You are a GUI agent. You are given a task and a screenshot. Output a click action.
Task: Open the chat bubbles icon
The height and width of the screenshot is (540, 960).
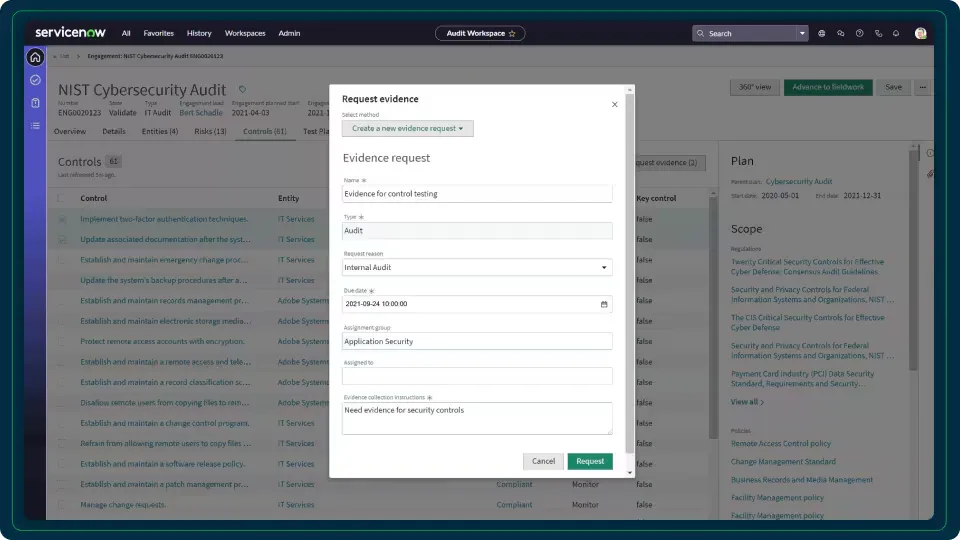841,33
